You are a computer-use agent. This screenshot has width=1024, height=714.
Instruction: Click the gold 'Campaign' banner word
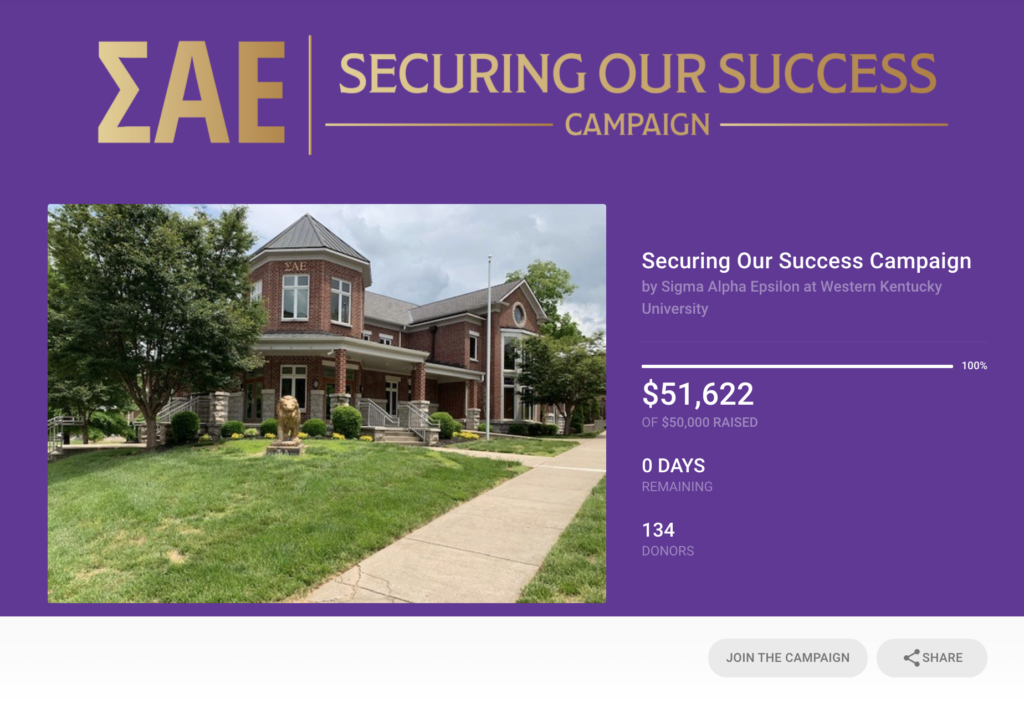tap(637, 125)
